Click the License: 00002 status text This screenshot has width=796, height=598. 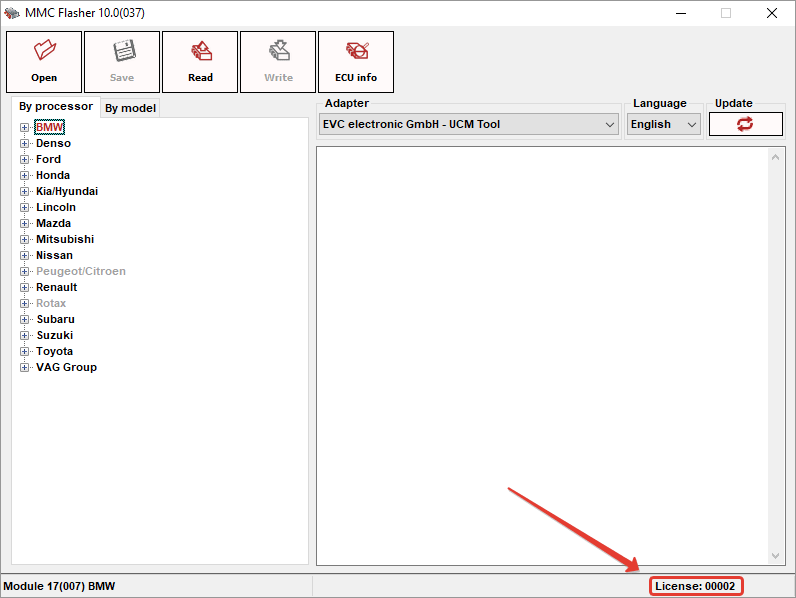(x=695, y=586)
